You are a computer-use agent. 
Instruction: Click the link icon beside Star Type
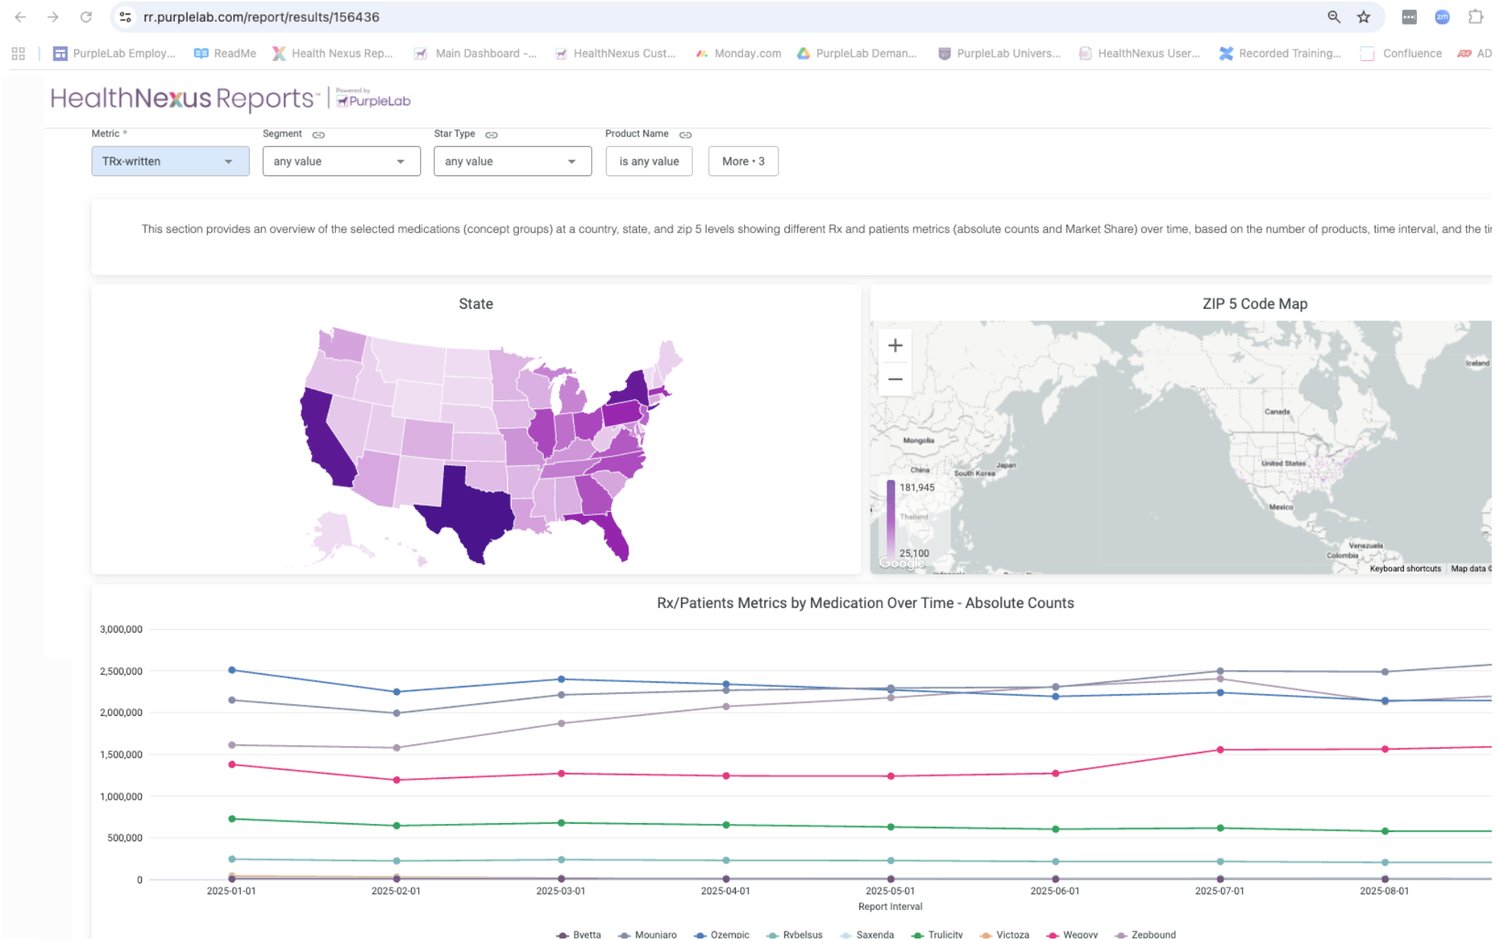tap(491, 135)
